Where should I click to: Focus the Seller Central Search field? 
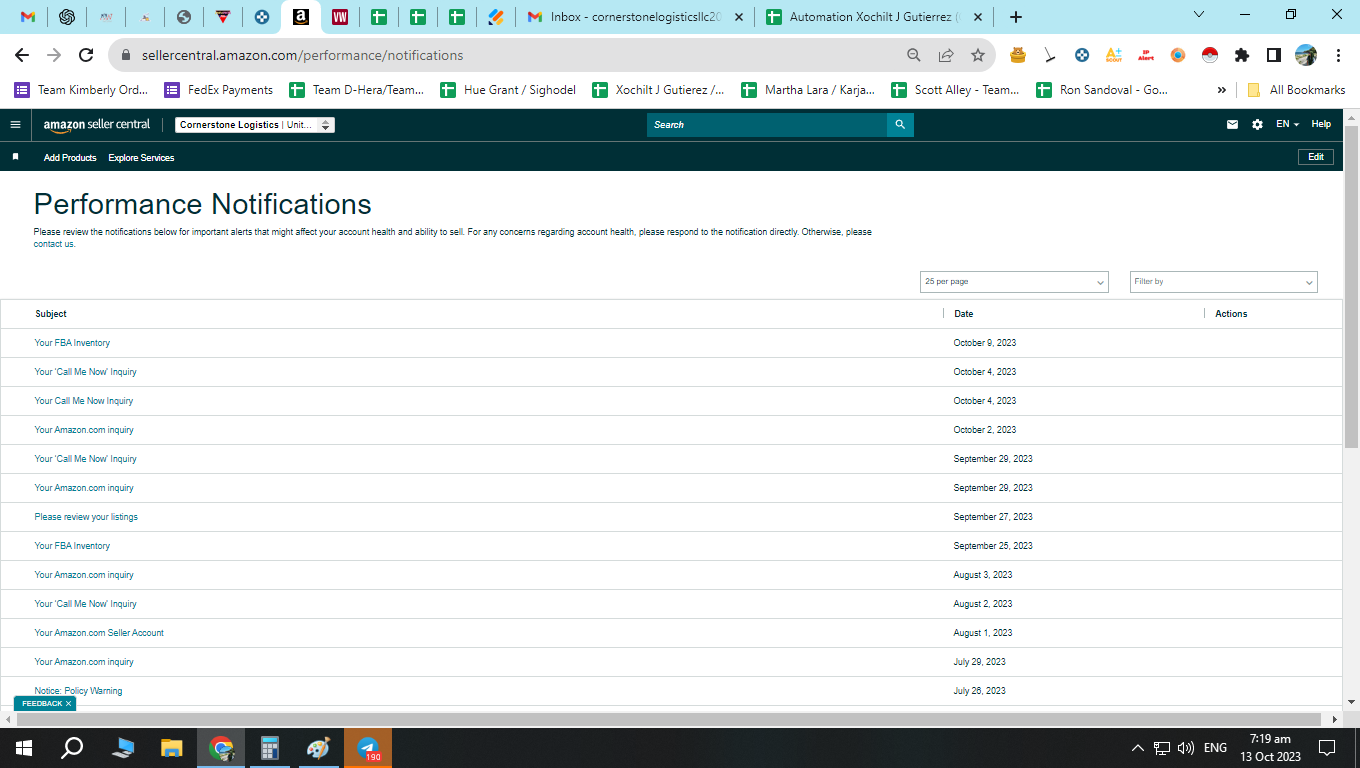(x=767, y=125)
